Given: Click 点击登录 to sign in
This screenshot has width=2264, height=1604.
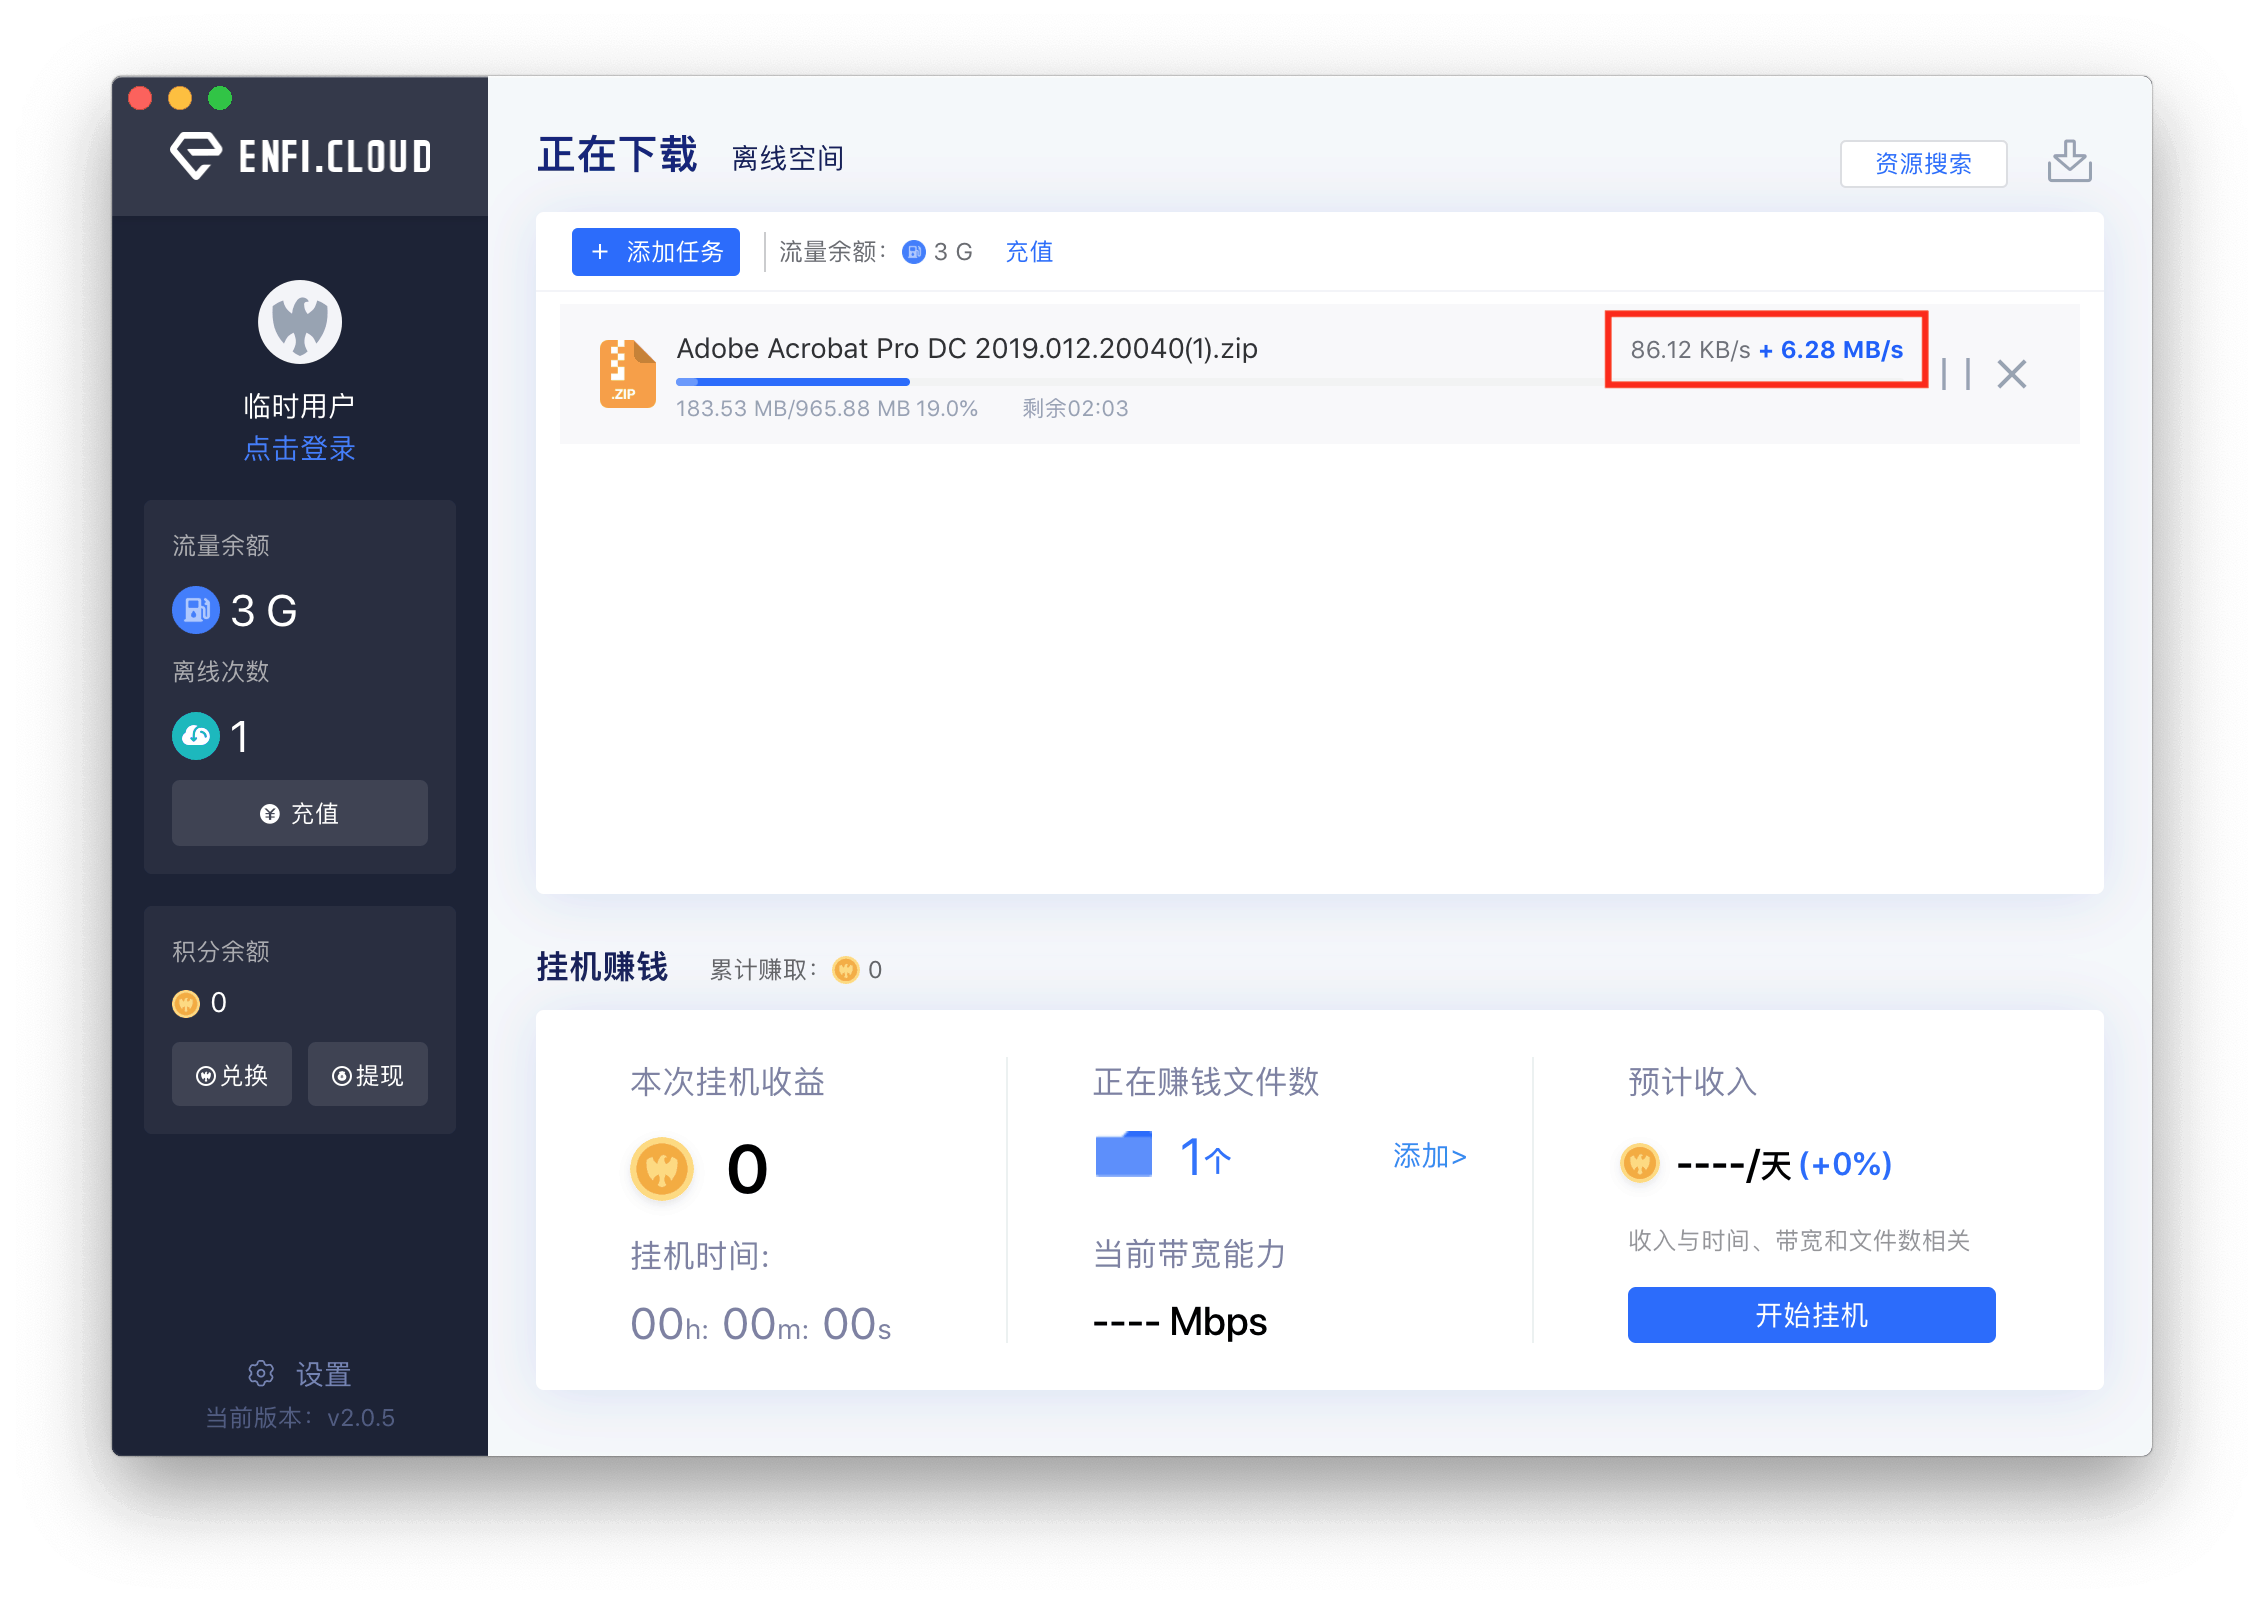Looking at the screenshot, I should [x=300, y=449].
